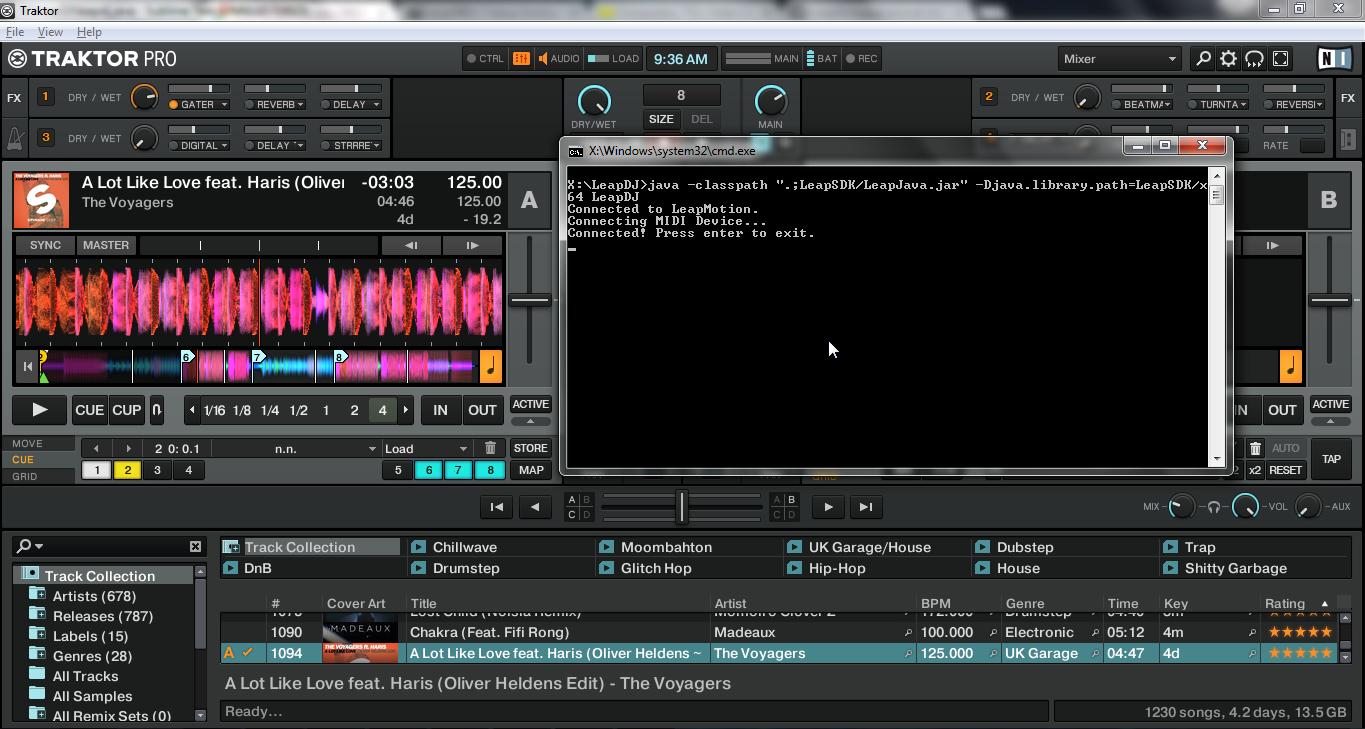Toggle fullscreen view icon in header
This screenshot has width=1365, height=729.
point(1280,59)
